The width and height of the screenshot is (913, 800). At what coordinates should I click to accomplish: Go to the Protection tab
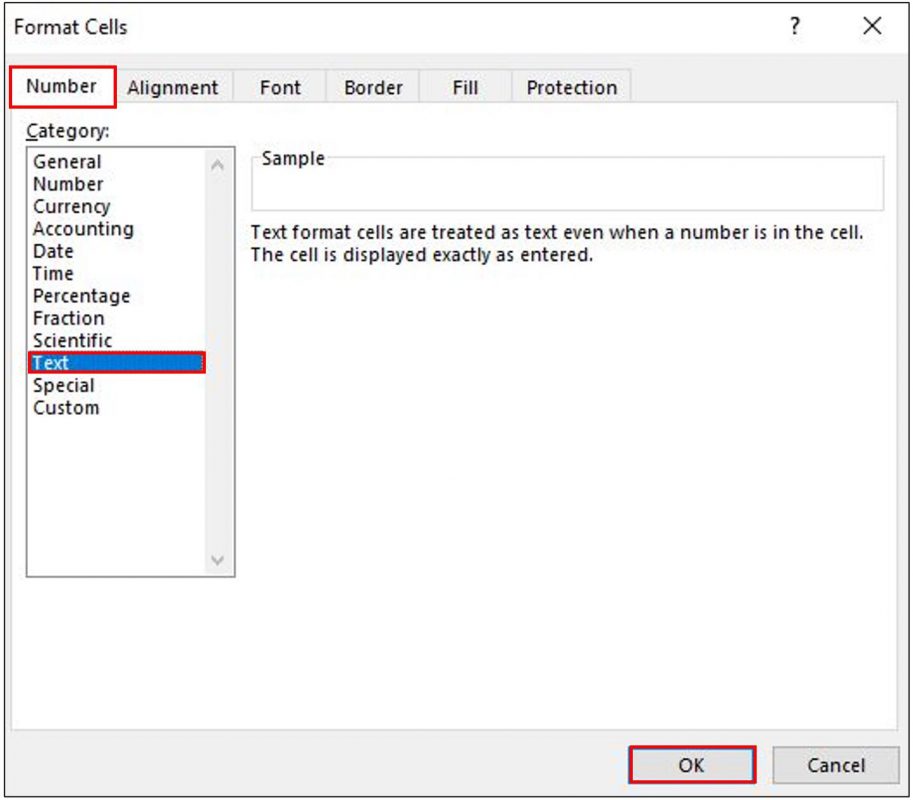572,88
